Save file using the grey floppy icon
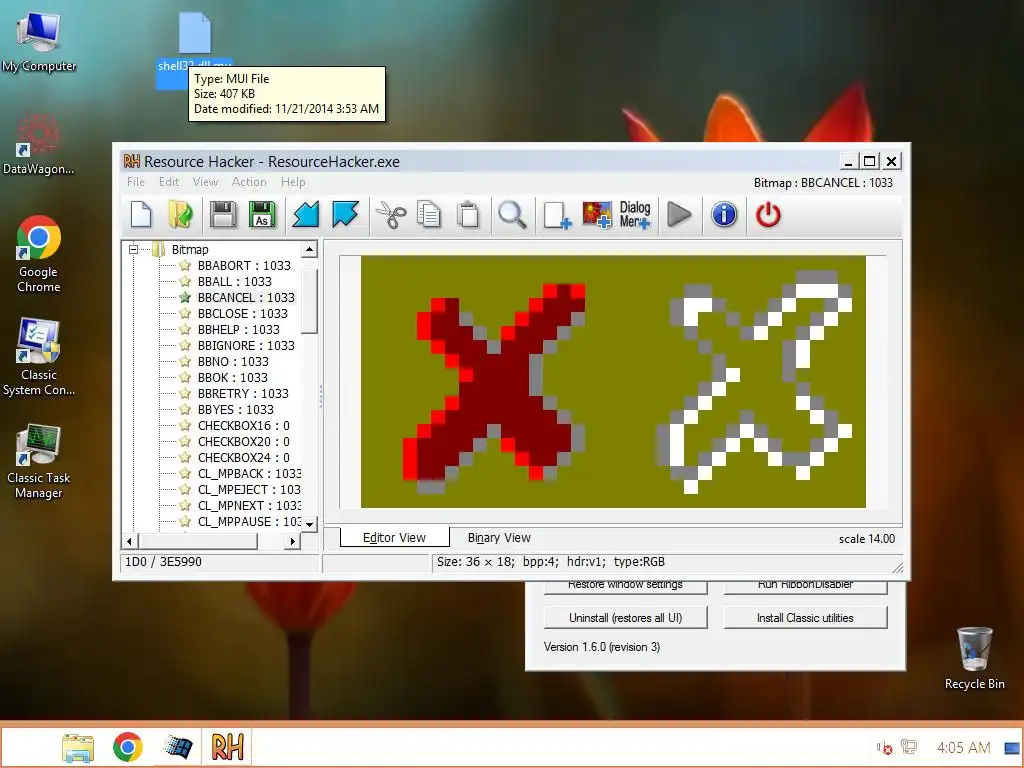This screenshot has height=768, width=1024. click(223, 215)
